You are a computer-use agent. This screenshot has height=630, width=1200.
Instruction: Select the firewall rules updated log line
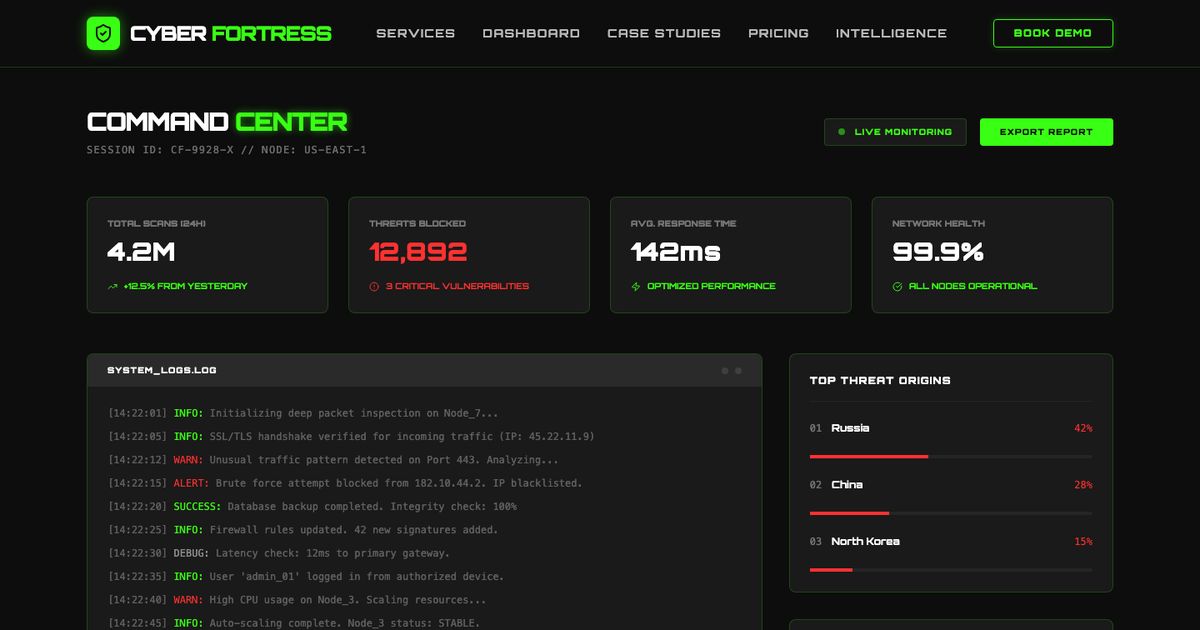coord(303,530)
